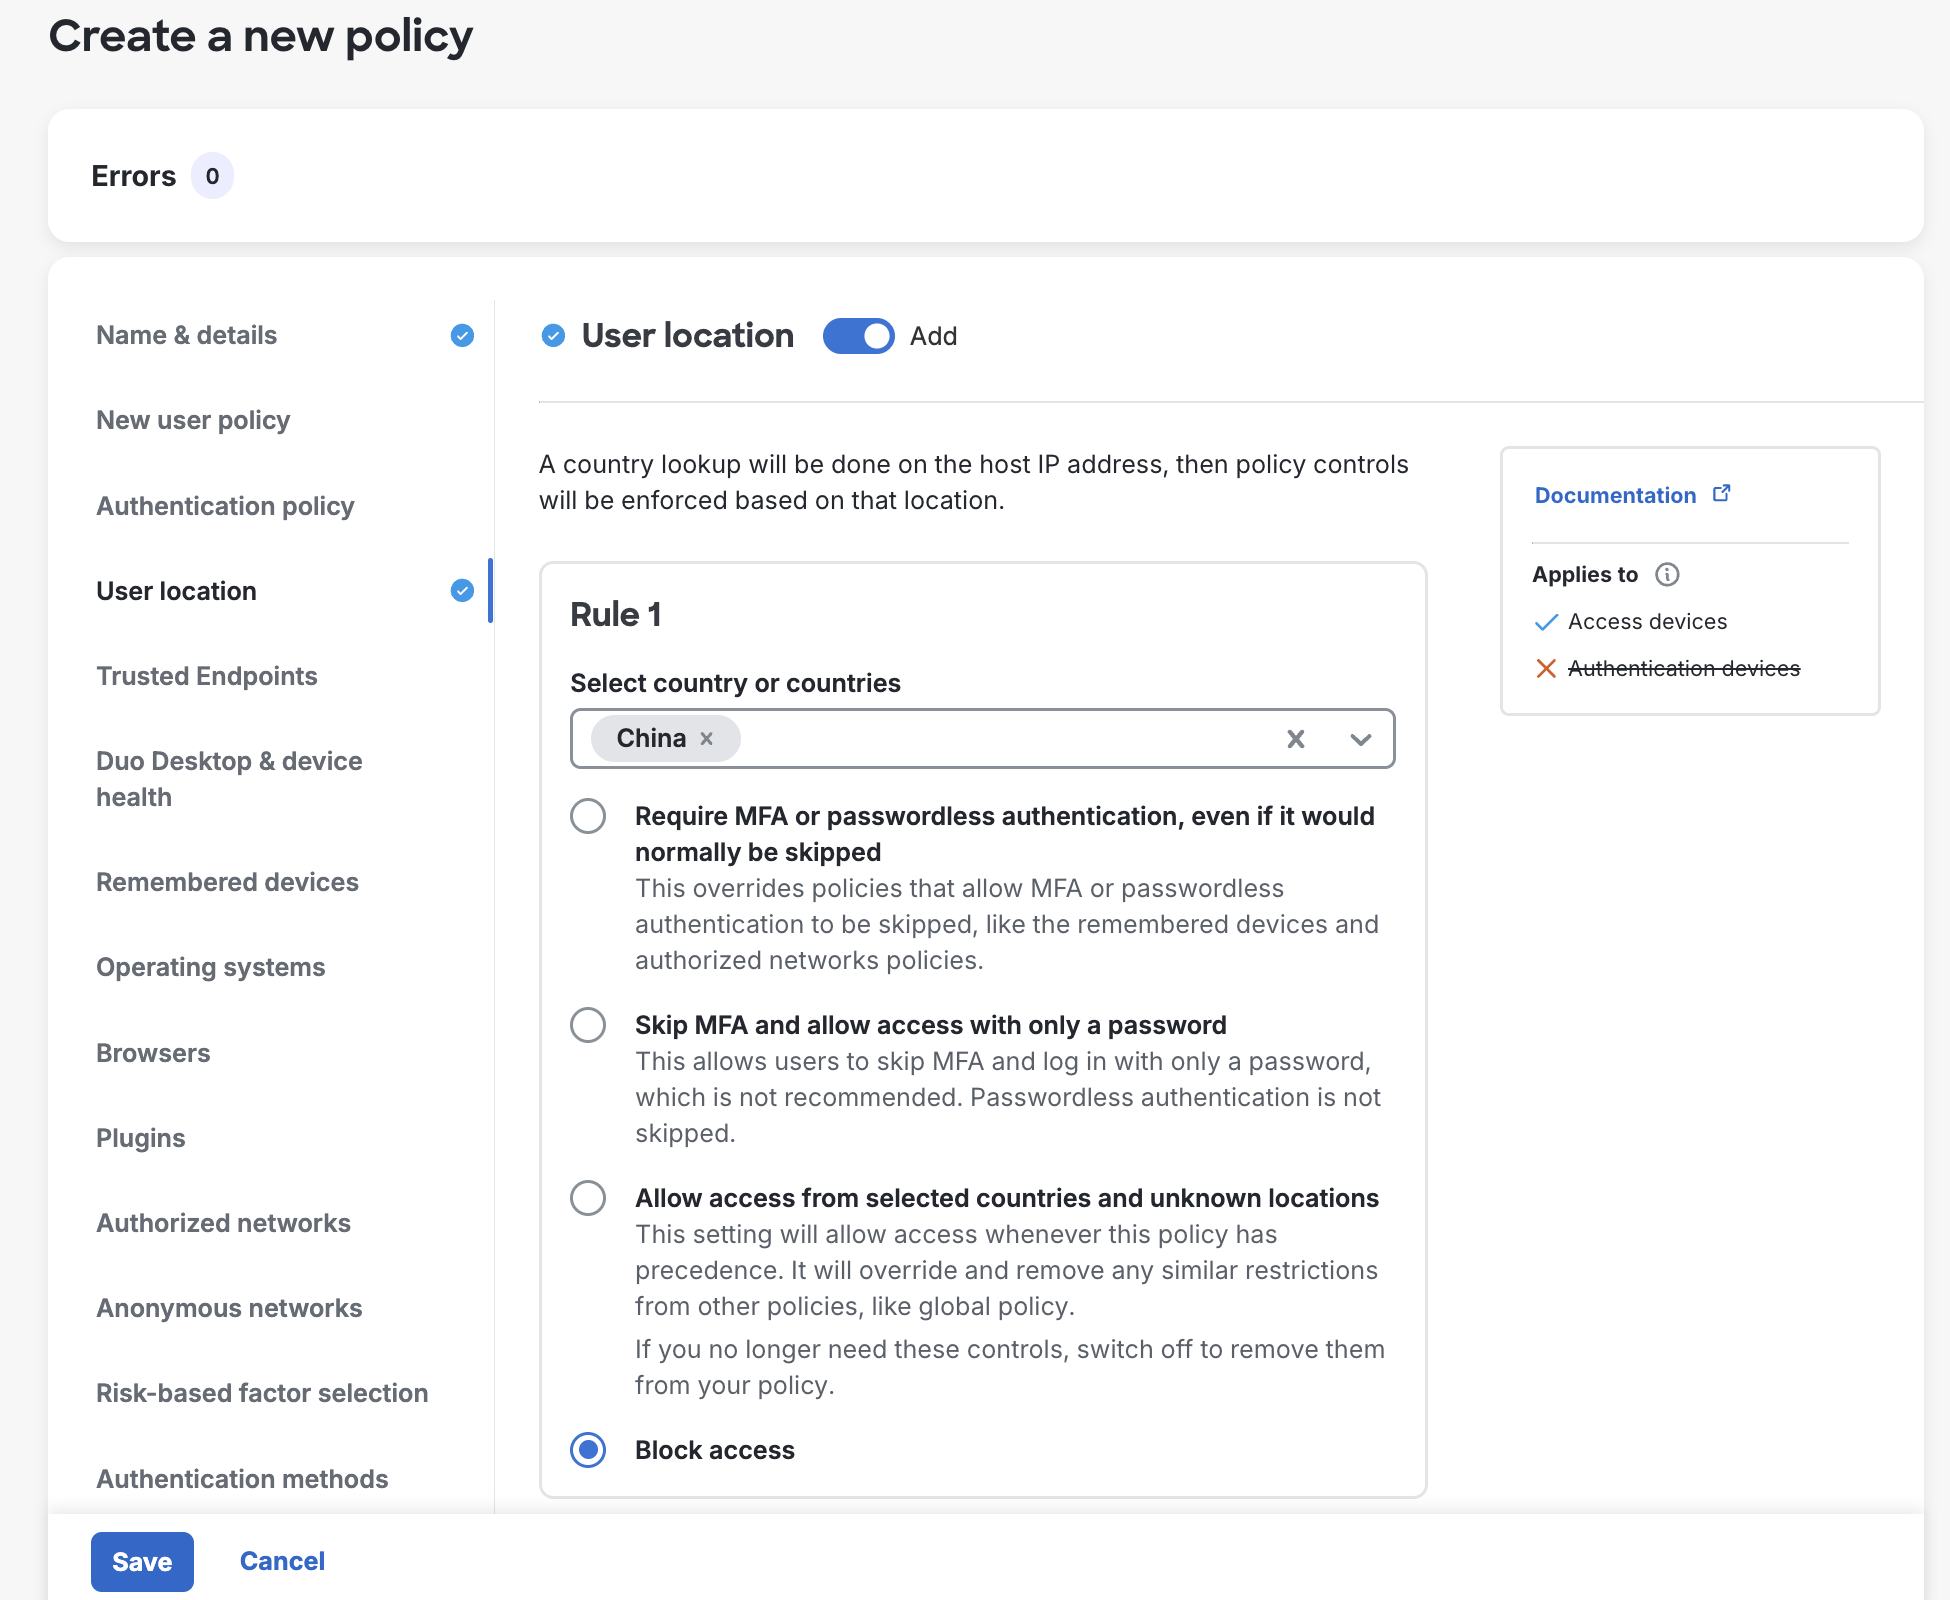Image resolution: width=1950 pixels, height=1600 pixels.
Task: Save the new policy
Action: coord(142,1561)
